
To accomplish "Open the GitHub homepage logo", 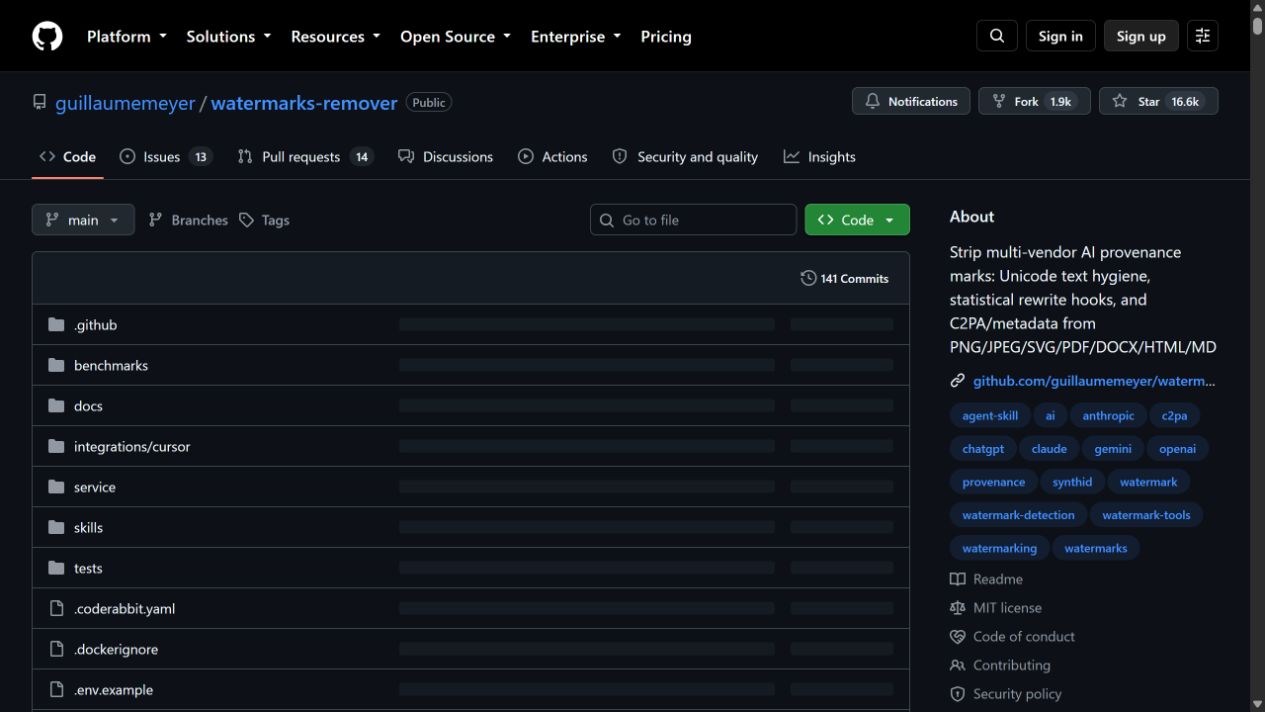I will click(x=47, y=36).
